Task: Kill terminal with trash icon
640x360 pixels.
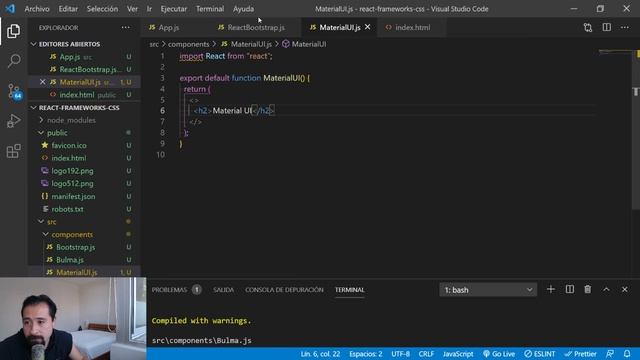Action: point(587,289)
